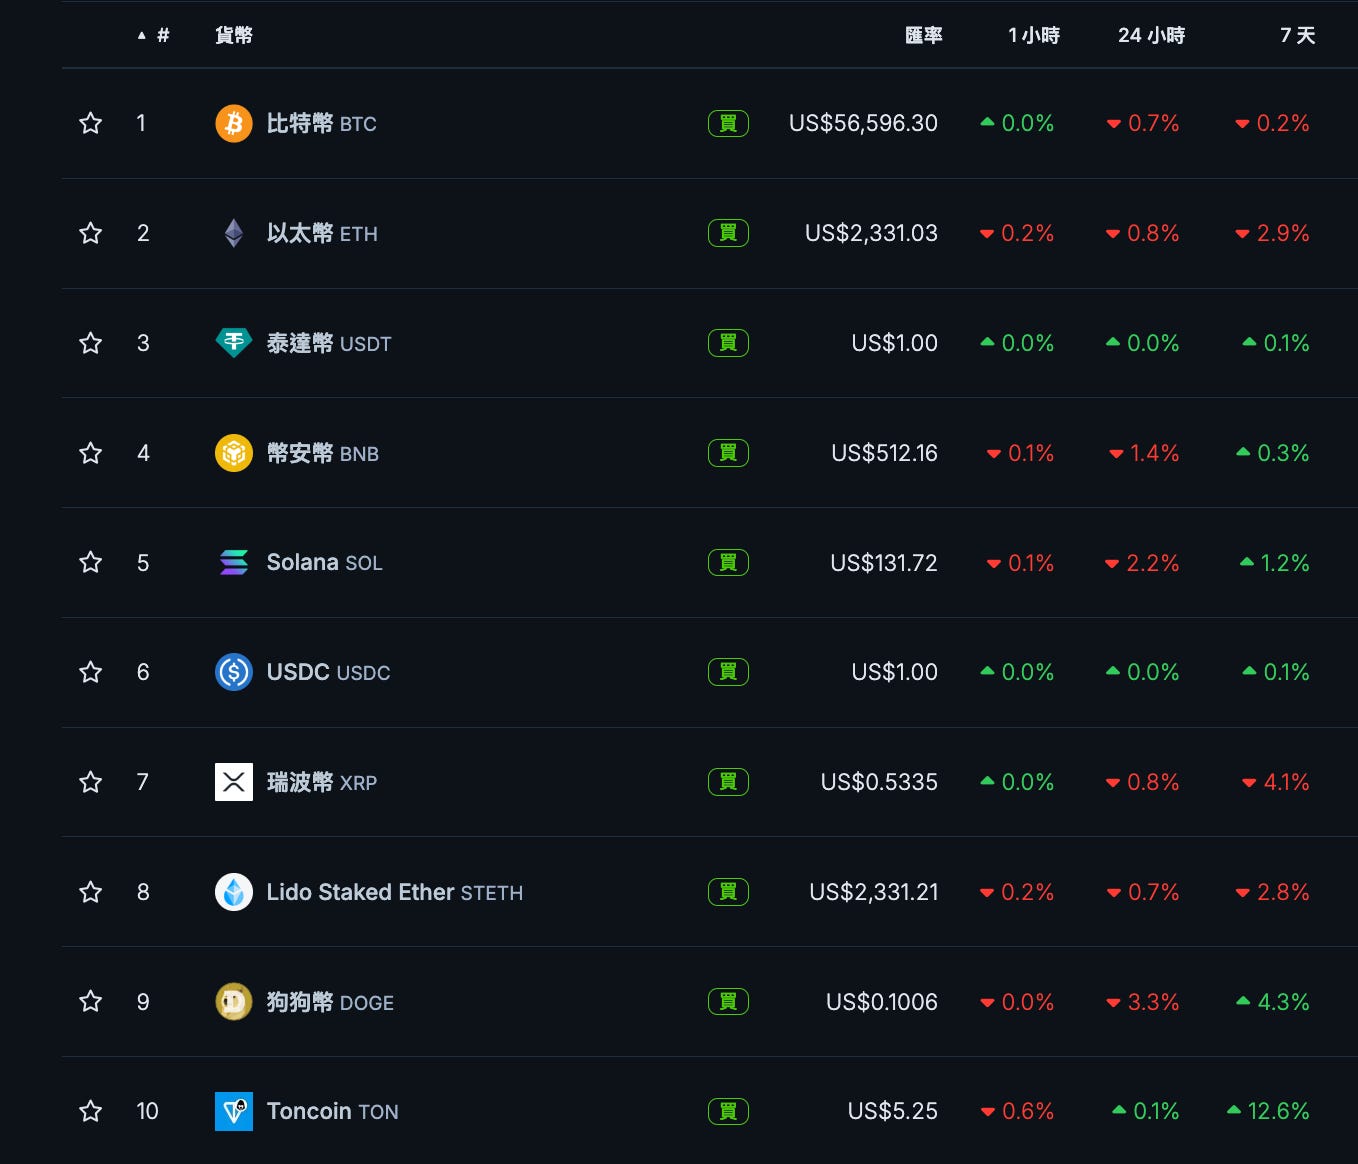This screenshot has width=1358, height=1164.
Task: Favorite USDT with its star icon
Action: [91, 343]
